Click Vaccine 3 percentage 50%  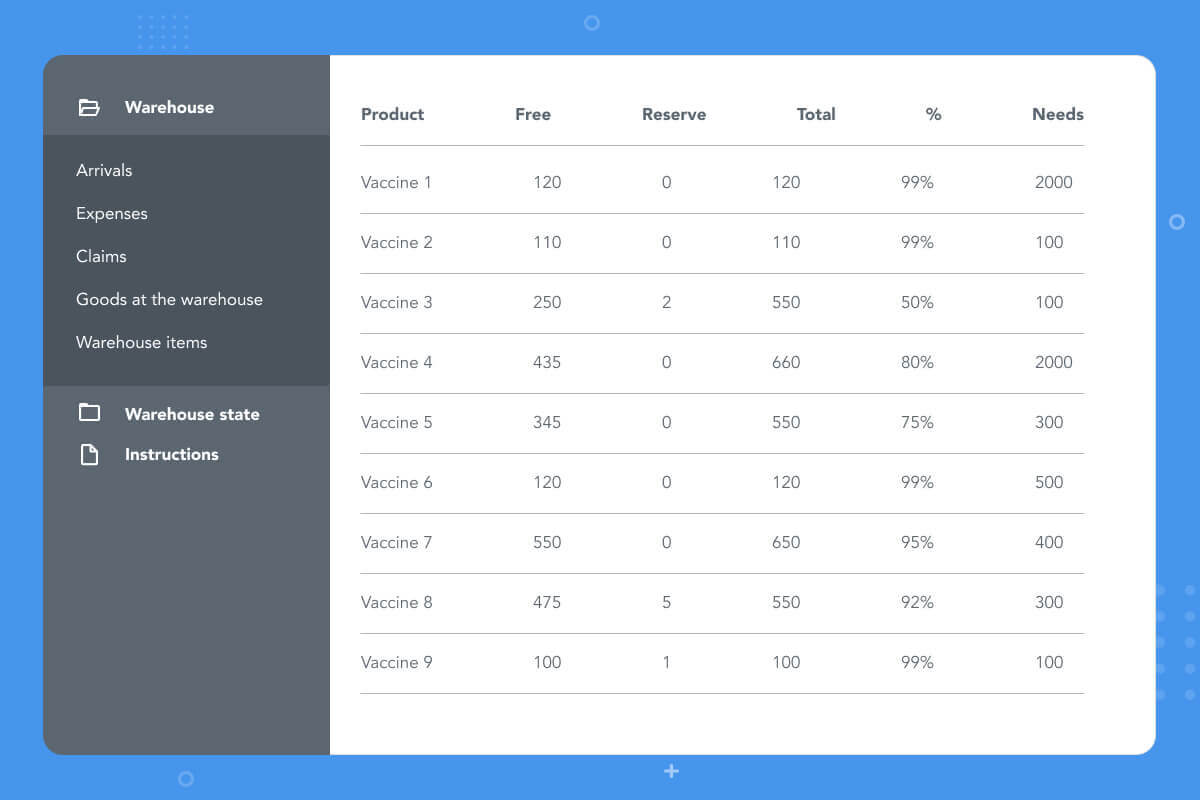click(x=917, y=302)
